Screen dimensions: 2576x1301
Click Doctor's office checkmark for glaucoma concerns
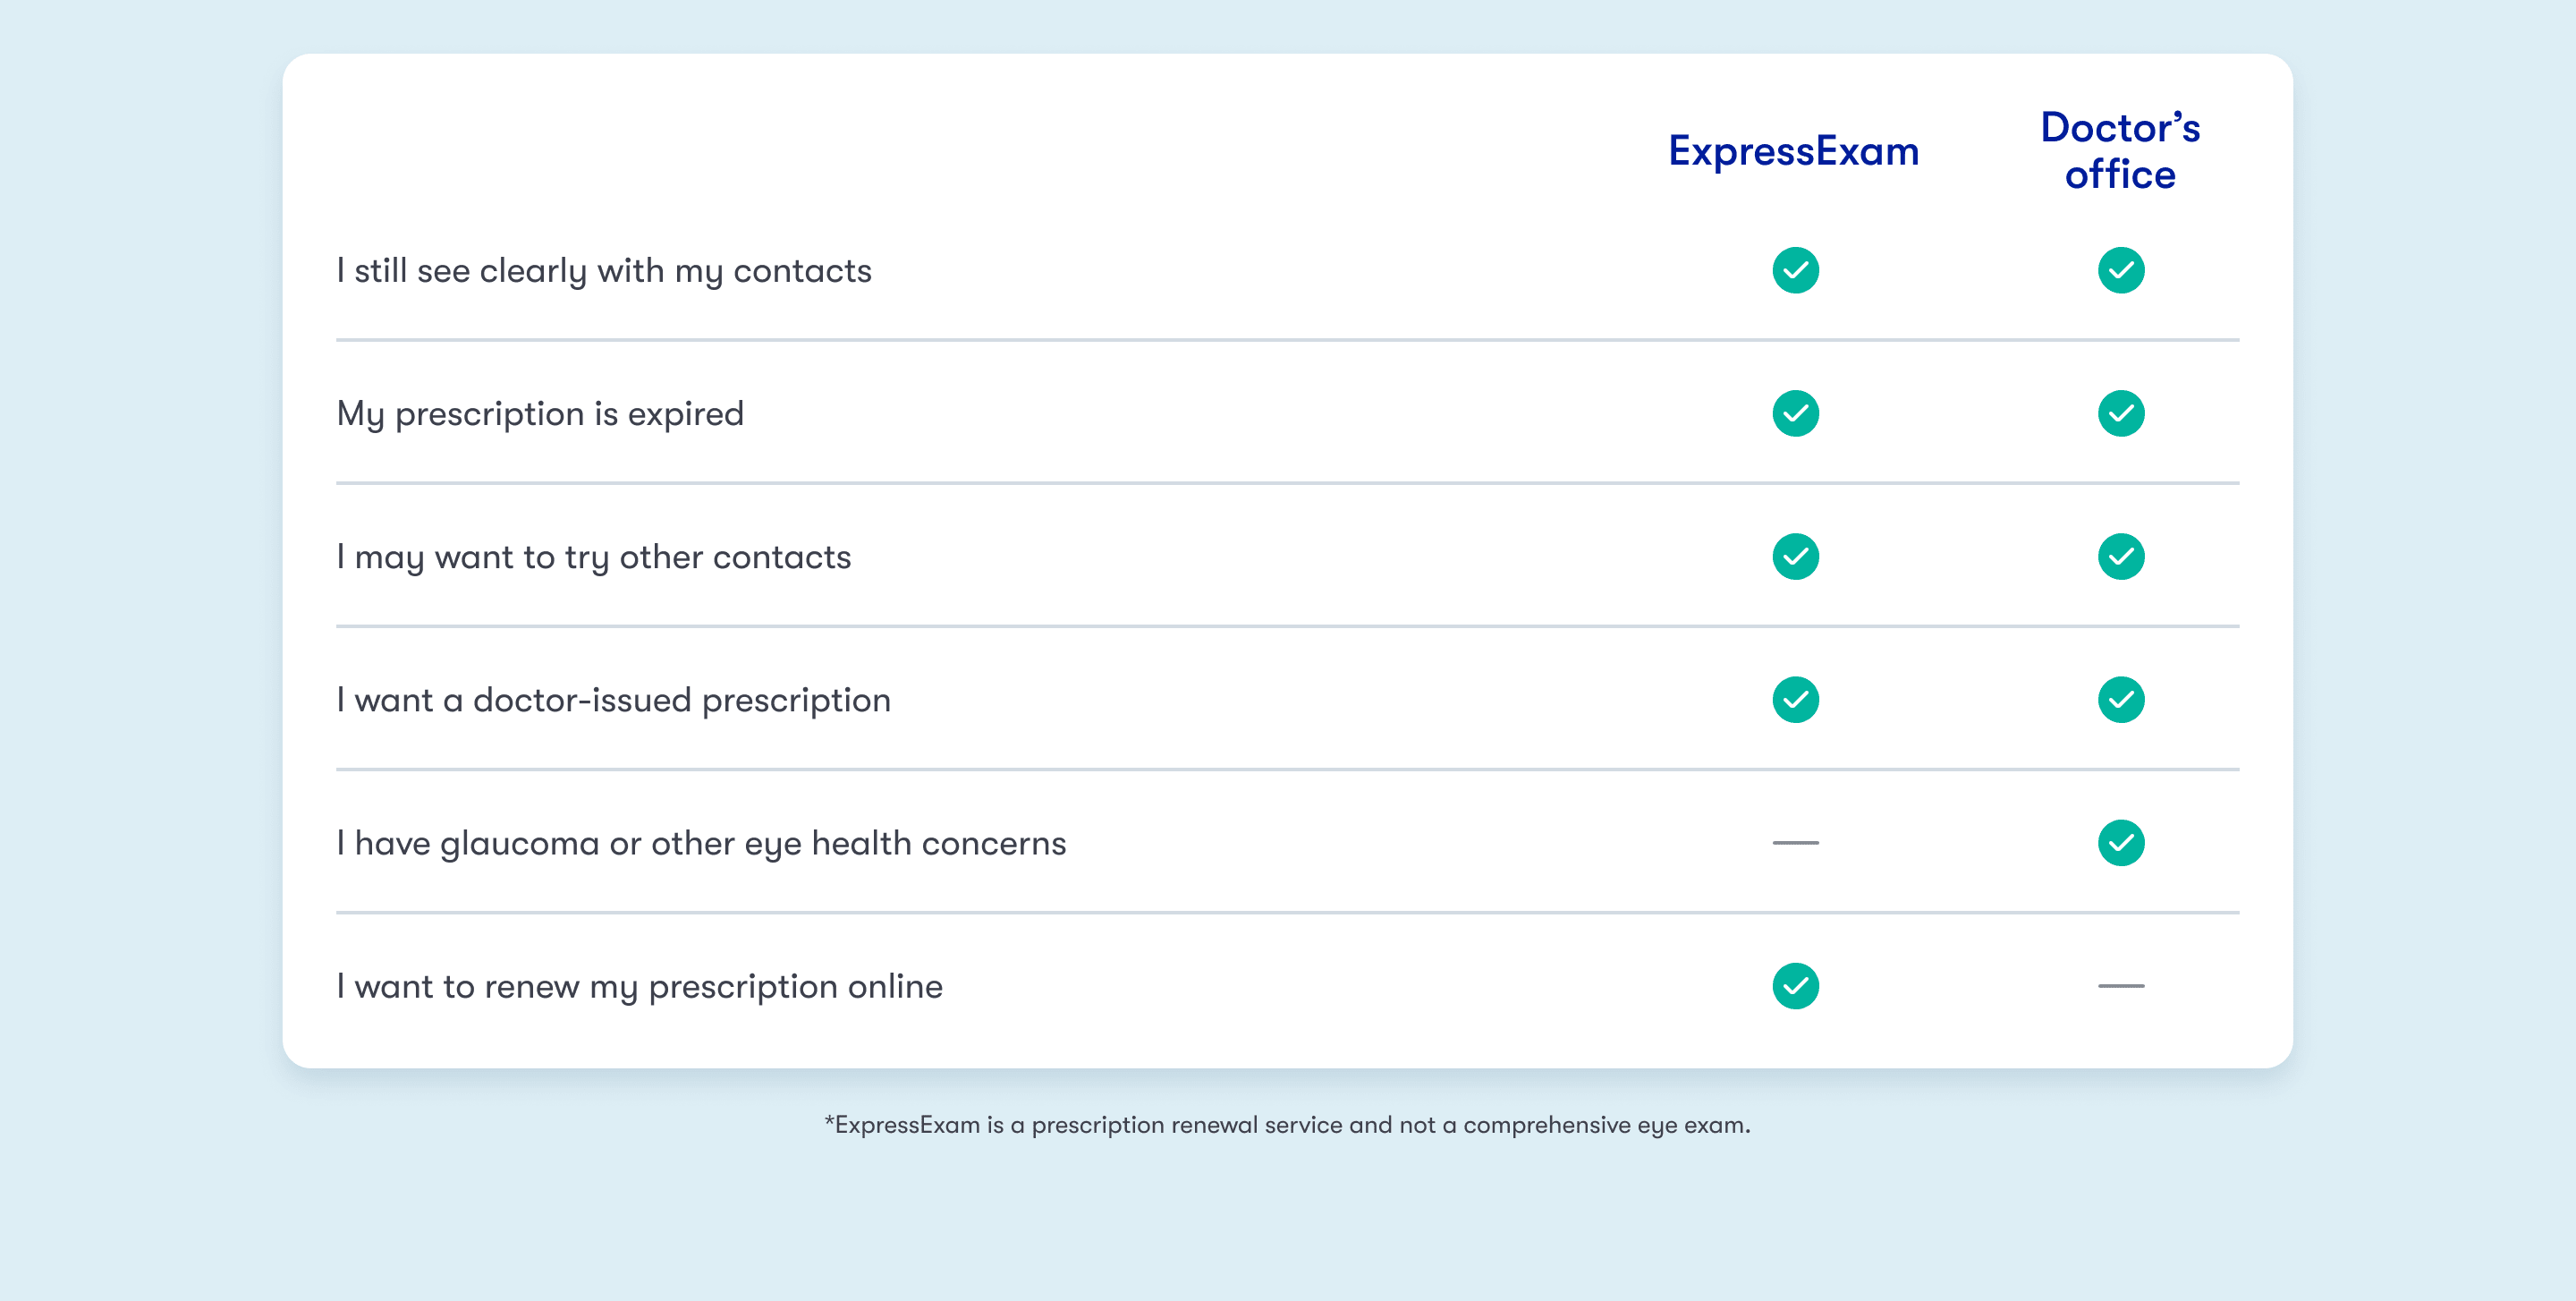coord(2120,842)
